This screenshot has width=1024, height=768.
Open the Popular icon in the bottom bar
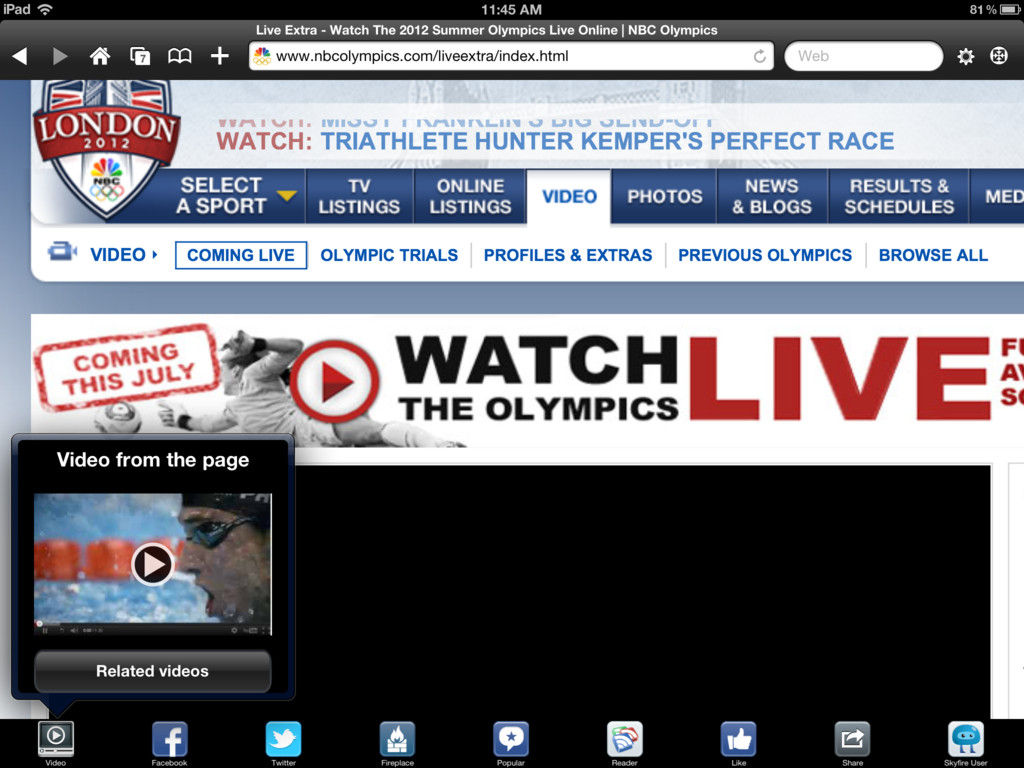point(511,739)
